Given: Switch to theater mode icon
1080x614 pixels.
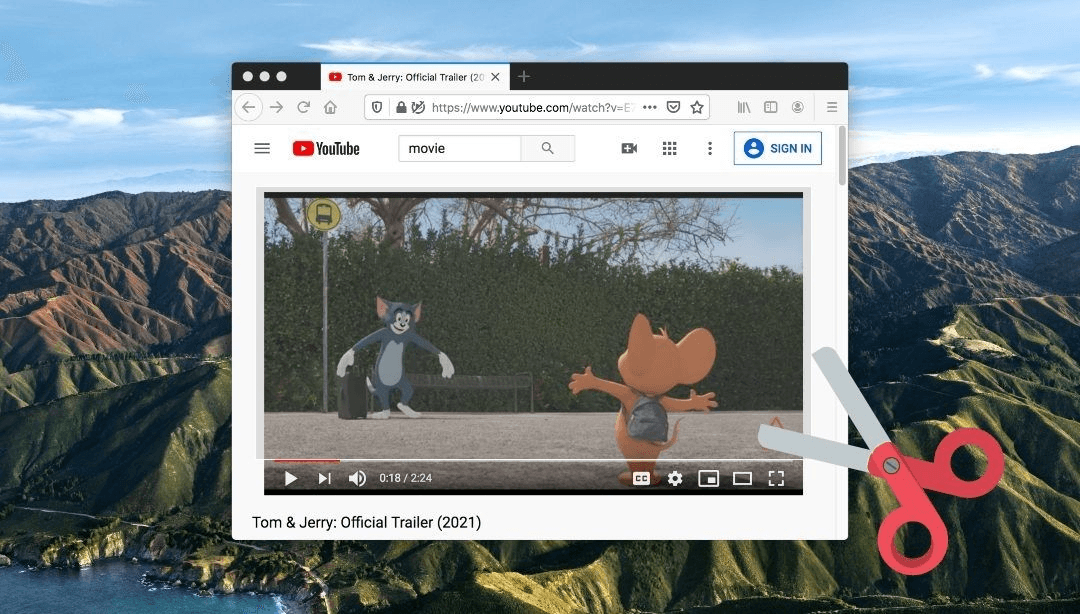Looking at the screenshot, I should (742, 478).
